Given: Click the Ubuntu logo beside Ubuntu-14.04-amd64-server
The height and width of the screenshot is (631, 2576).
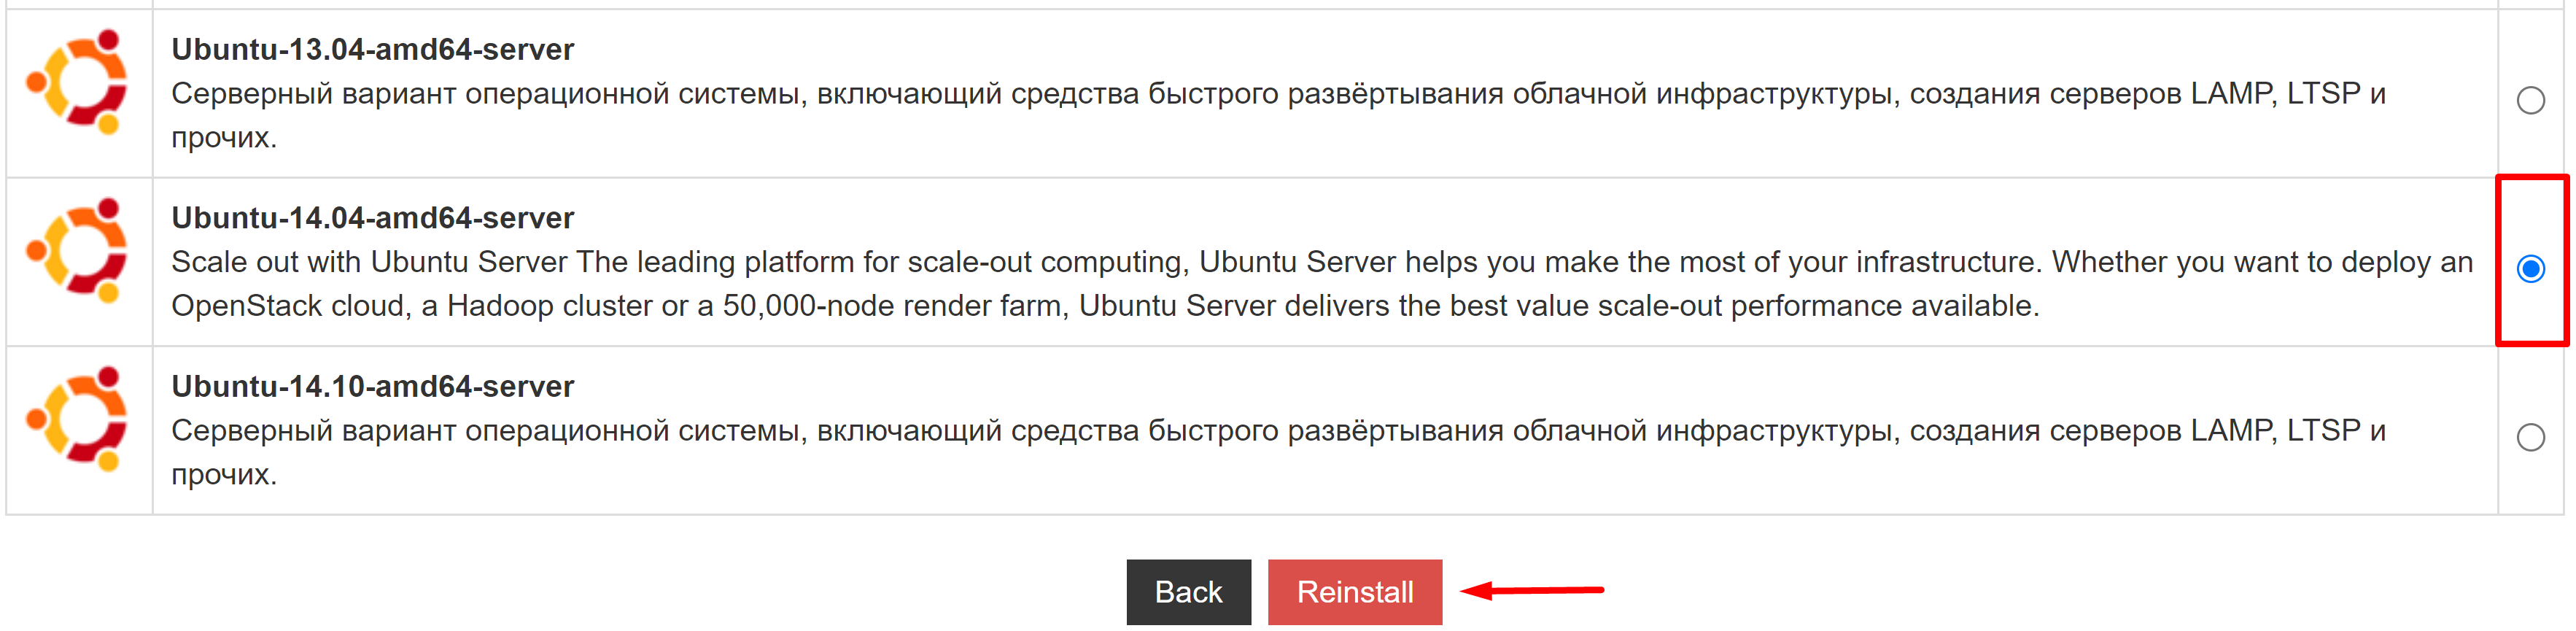Looking at the screenshot, I should pos(78,250).
